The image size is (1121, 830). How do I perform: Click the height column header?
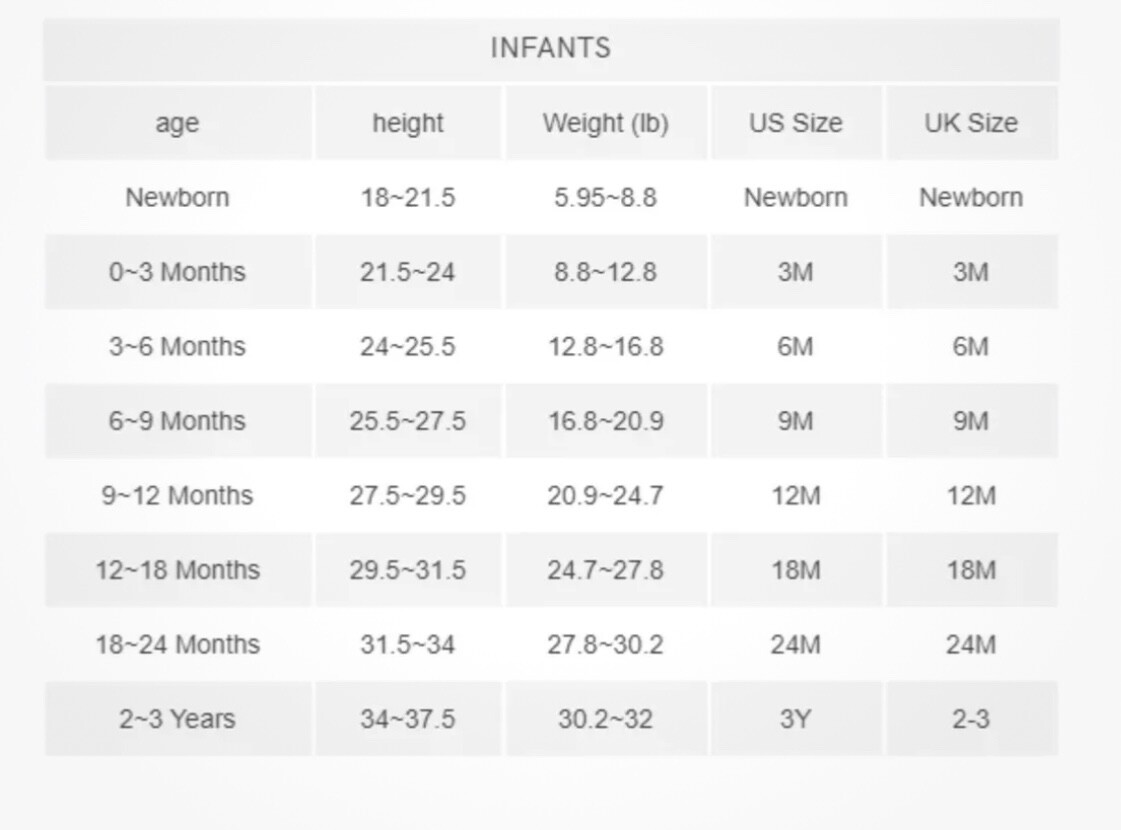[x=408, y=123]
